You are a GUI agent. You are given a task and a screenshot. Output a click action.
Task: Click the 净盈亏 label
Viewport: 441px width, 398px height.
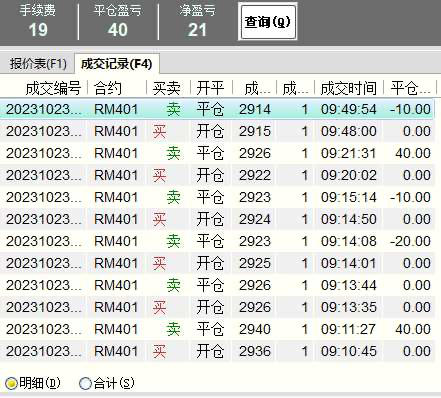point(197,10)
